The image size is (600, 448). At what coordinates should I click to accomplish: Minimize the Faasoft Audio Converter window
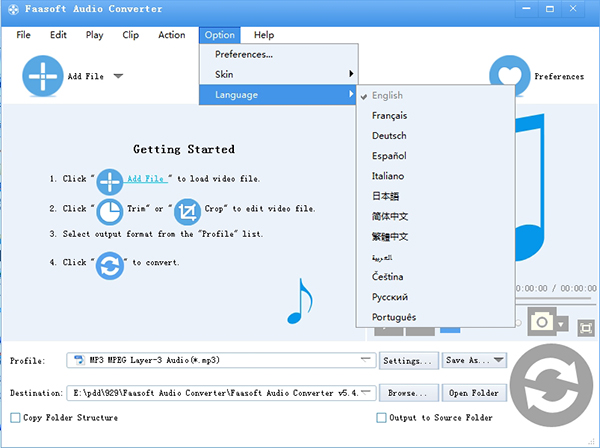(527, 8)
